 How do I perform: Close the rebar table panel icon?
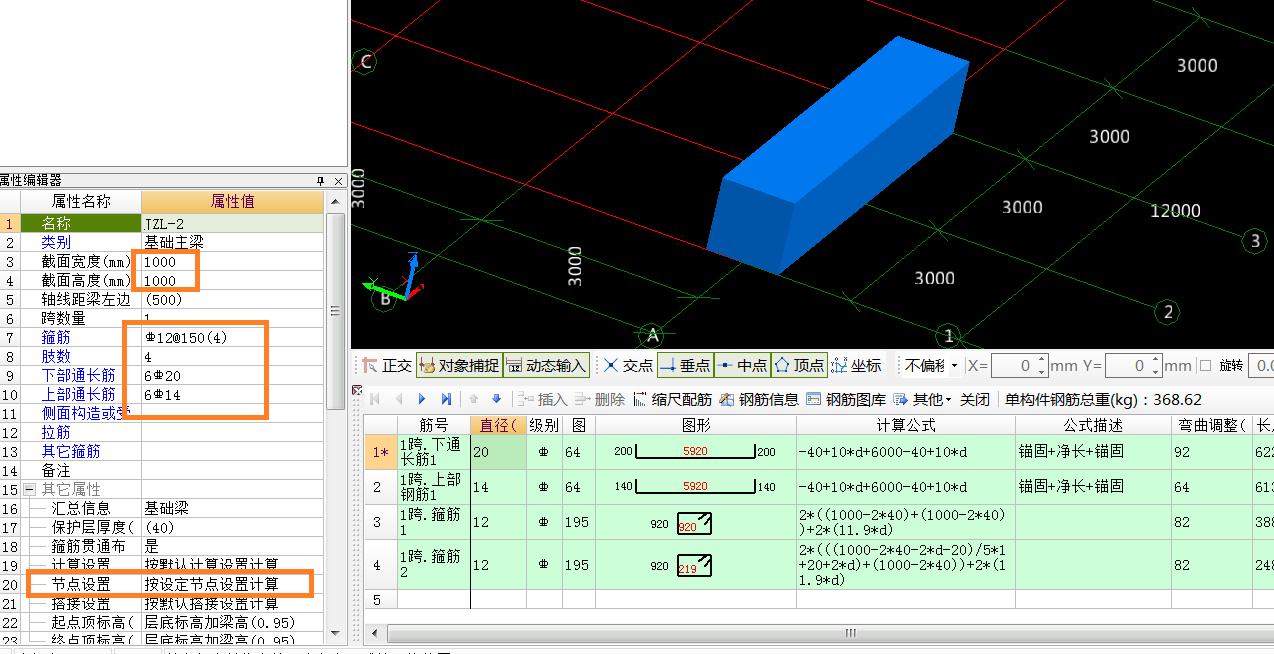[x=356, y=390]
